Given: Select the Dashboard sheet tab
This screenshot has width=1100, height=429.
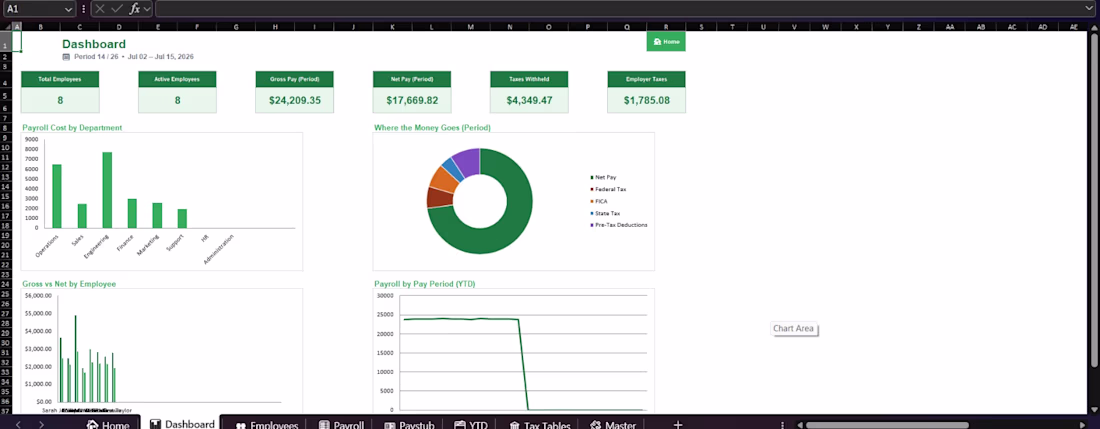Looking at the screenshot, I should [181, 424].
